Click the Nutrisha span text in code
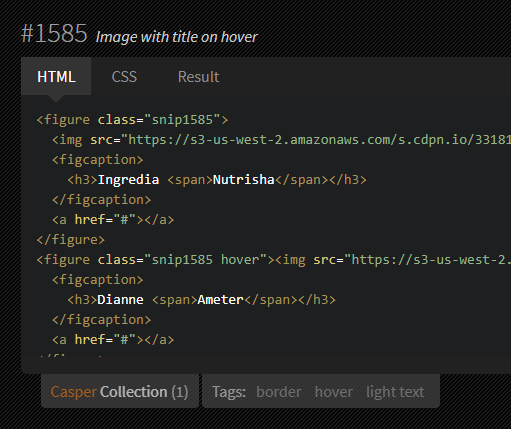 (243, 180)
